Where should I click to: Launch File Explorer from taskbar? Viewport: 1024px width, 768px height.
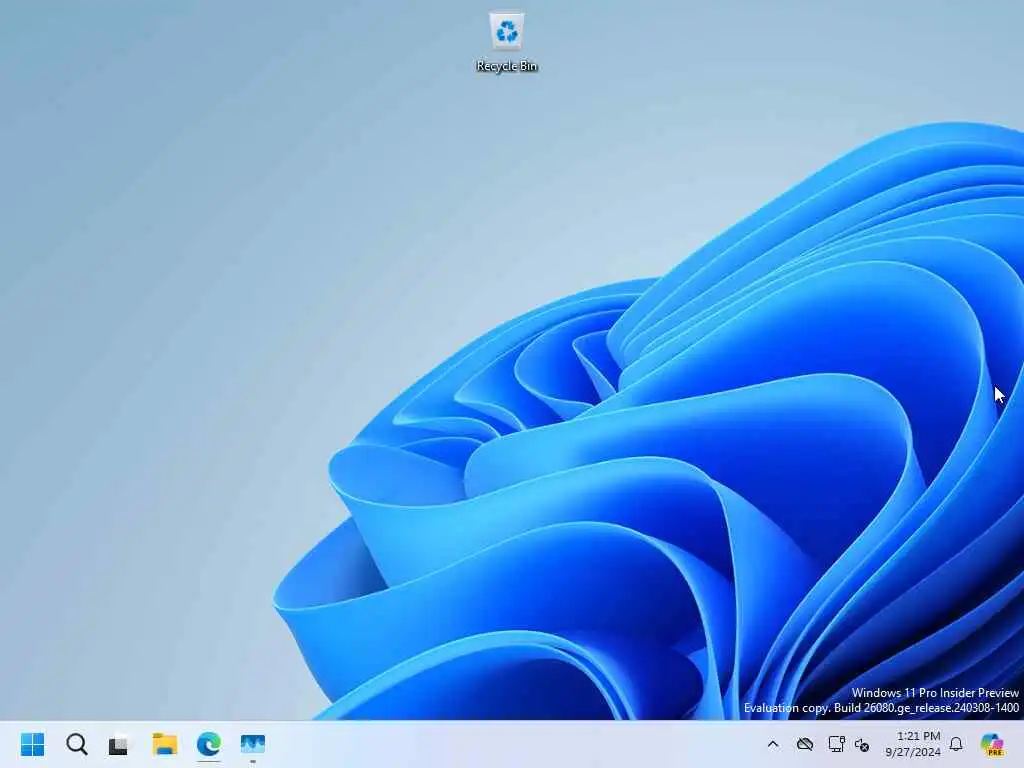click(x=165, y=744)
